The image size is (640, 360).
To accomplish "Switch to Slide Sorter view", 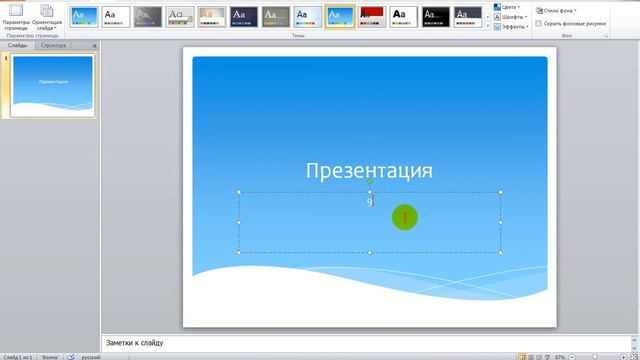I will (x=531, y=357).
